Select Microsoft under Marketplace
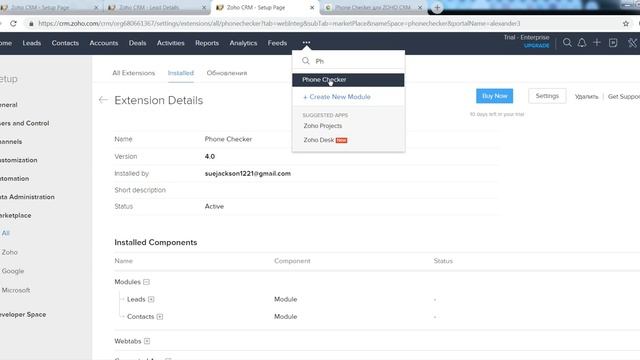The width and height of the screenshot is (640, 360). coord(16,290)
